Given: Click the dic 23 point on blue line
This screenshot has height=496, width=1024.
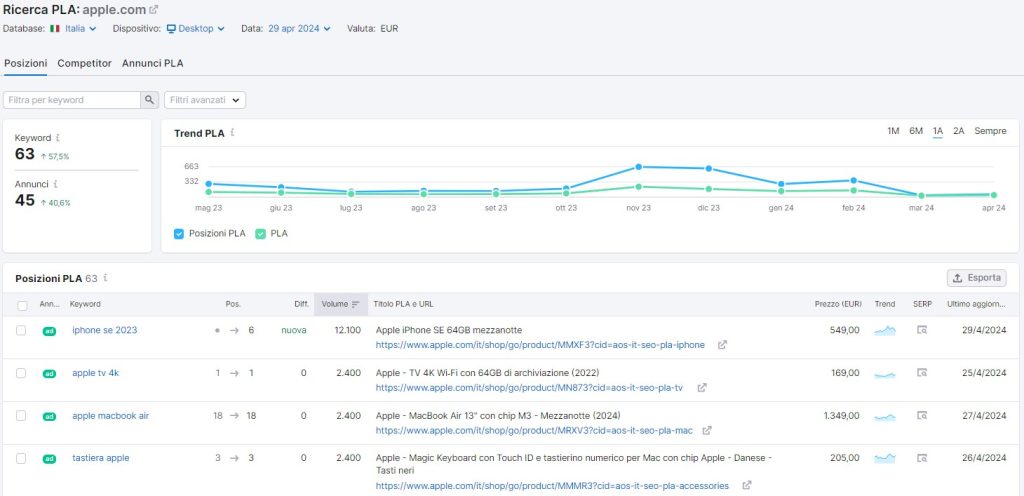Looking at the screenshot, I should (709, 168).
